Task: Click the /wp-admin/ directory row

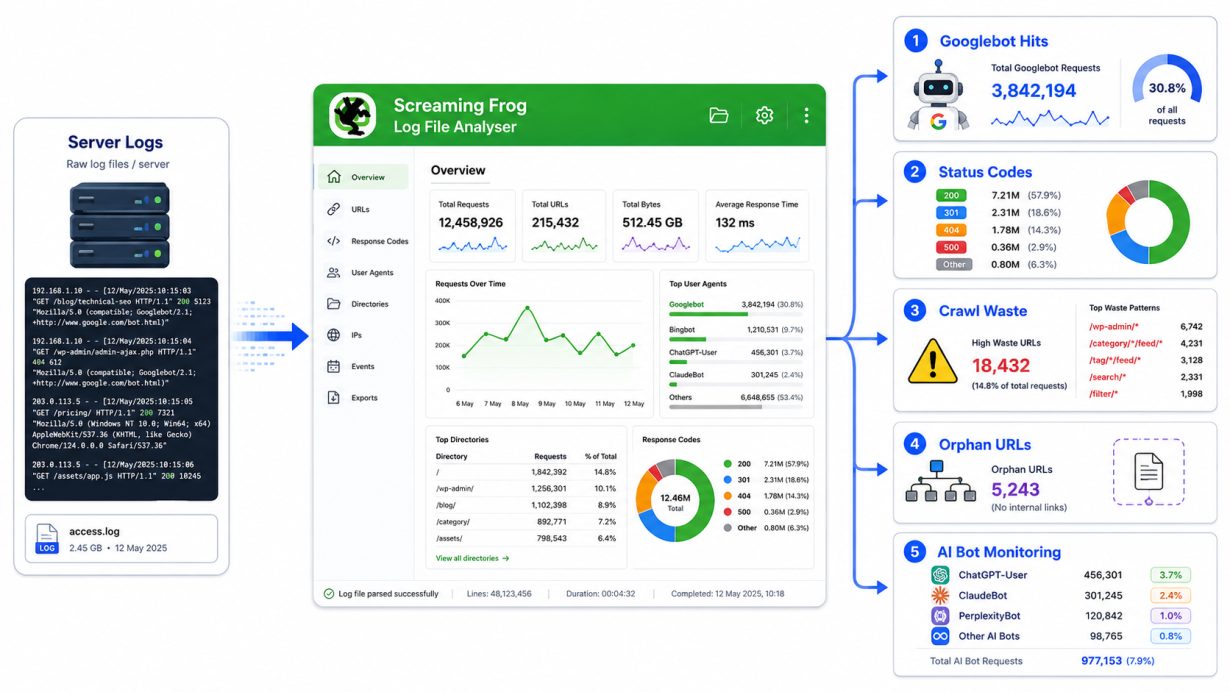Action: (526, 489)
